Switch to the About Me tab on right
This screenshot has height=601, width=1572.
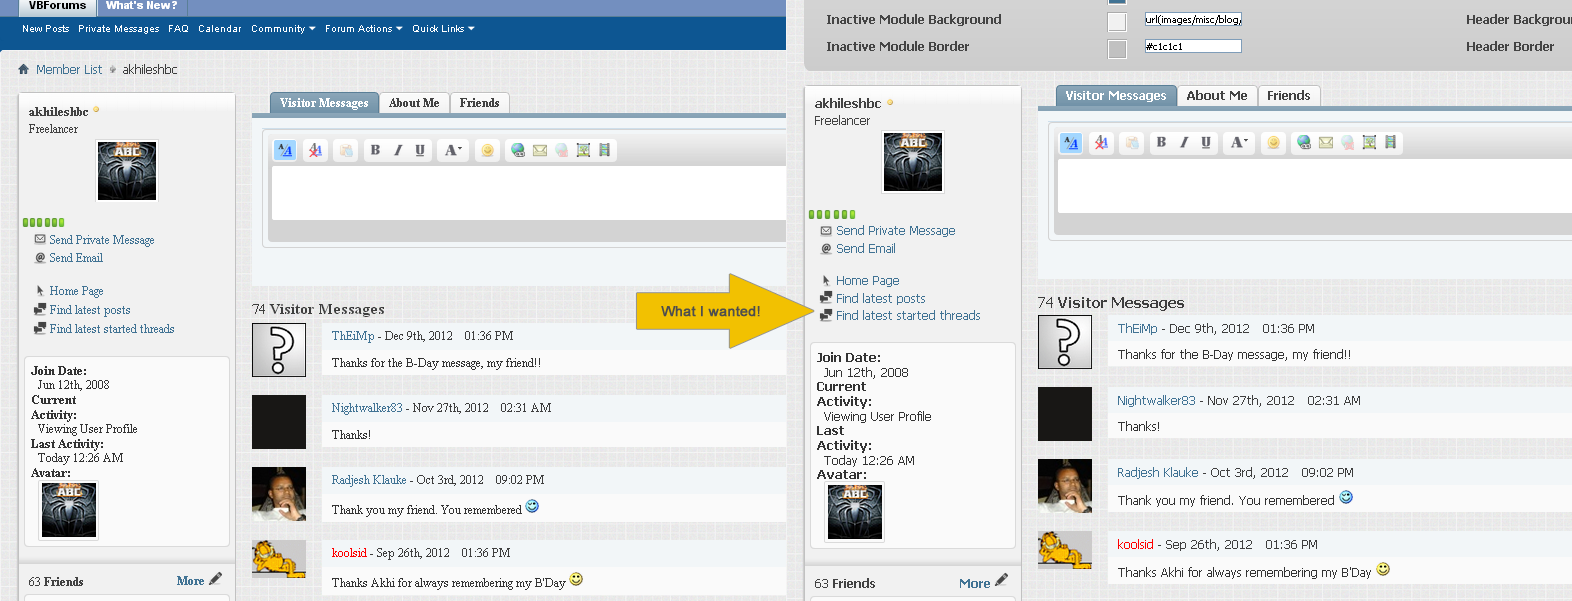pos(1217,96)
